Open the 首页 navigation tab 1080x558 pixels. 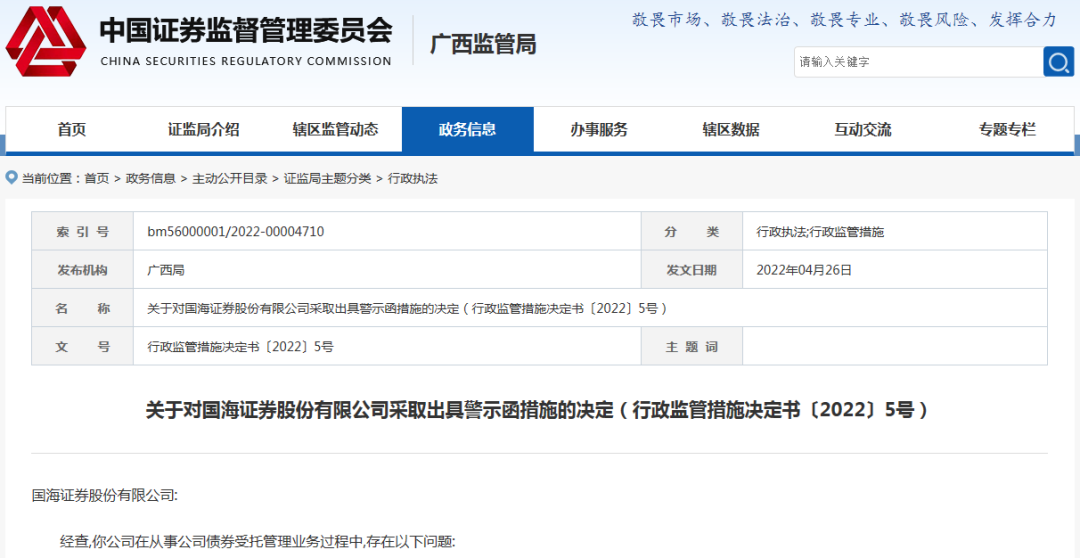click(72, 130)
